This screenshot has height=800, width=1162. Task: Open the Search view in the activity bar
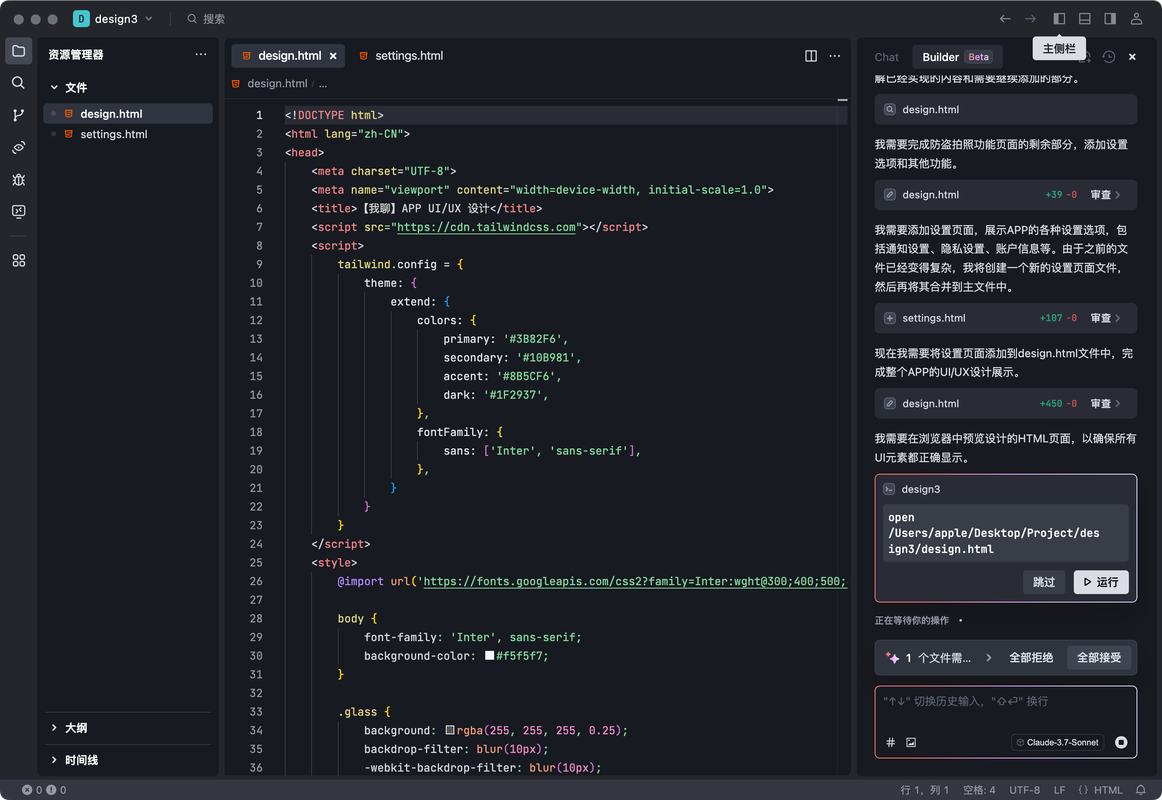(19, 83)
